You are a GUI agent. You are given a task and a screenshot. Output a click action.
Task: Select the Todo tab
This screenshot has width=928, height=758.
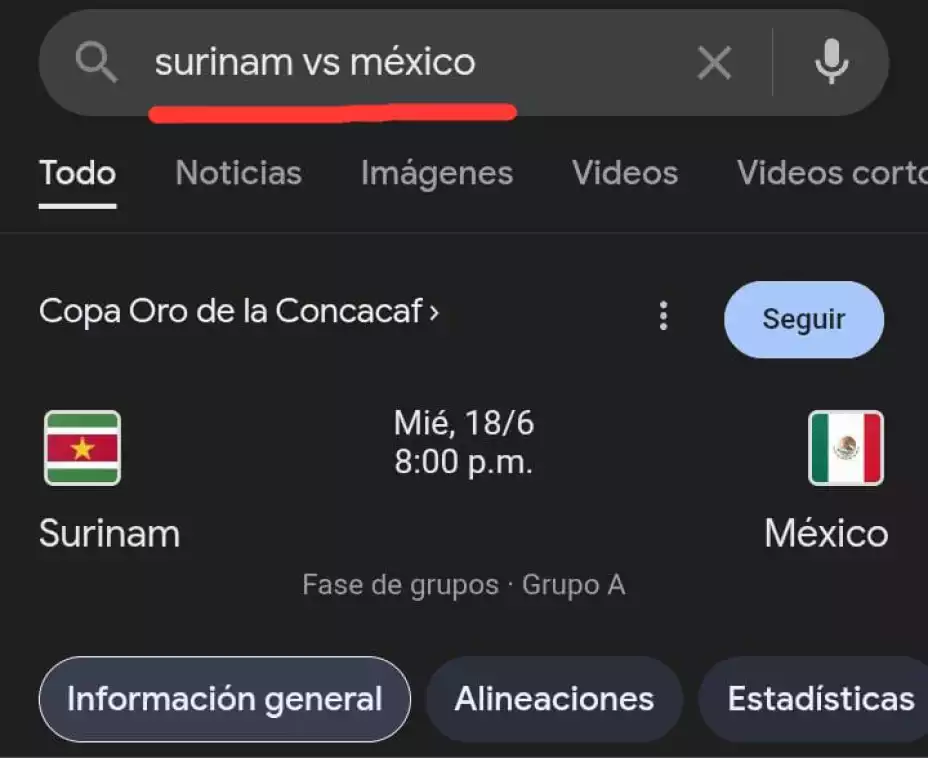(77, 173)
